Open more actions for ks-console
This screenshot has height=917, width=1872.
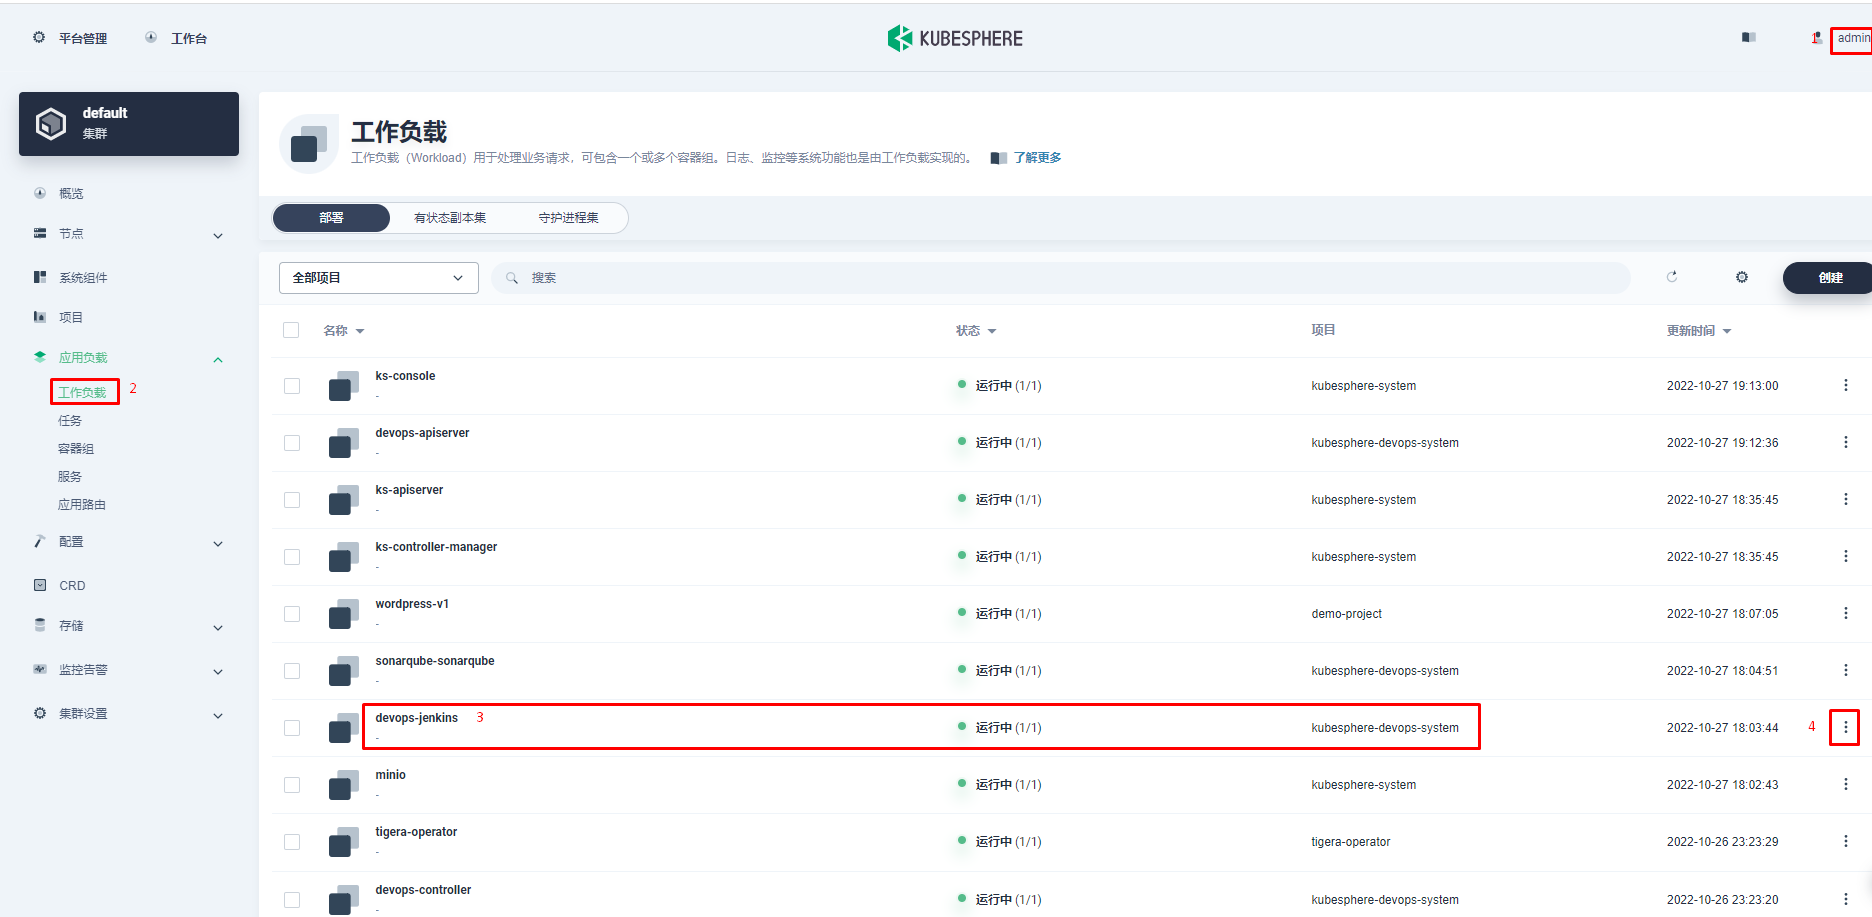coord(1845,385)
